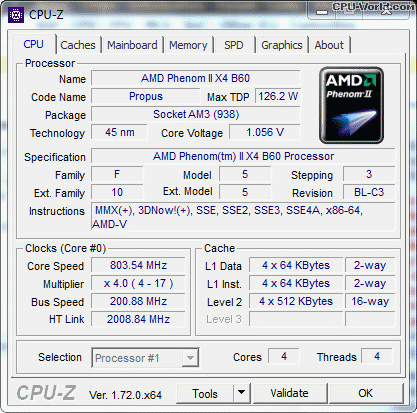This screenshot has width=417, height=413.
Task: Click the Package value Socket AM3 (938)
Action: coord(195,114)
